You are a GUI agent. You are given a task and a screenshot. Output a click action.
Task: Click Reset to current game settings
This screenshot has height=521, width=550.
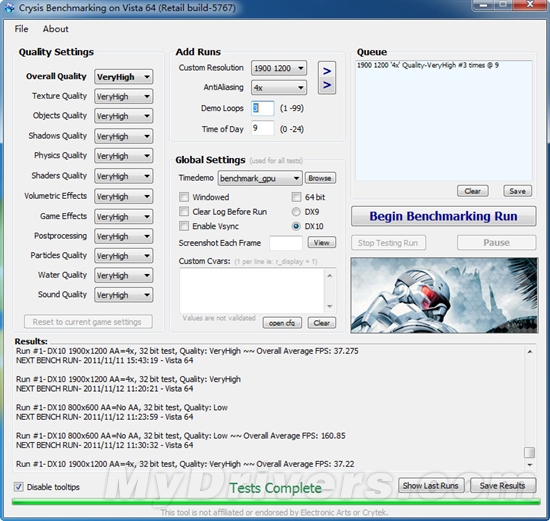click(x=88, y=322)
